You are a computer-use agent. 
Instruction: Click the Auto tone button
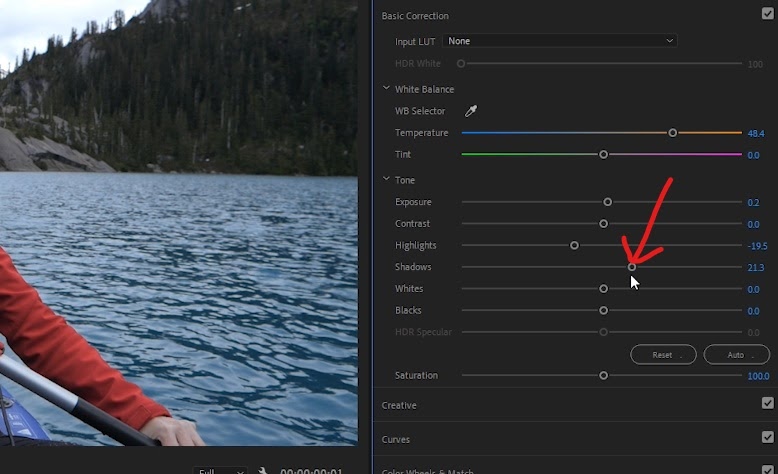coord(736,355)
